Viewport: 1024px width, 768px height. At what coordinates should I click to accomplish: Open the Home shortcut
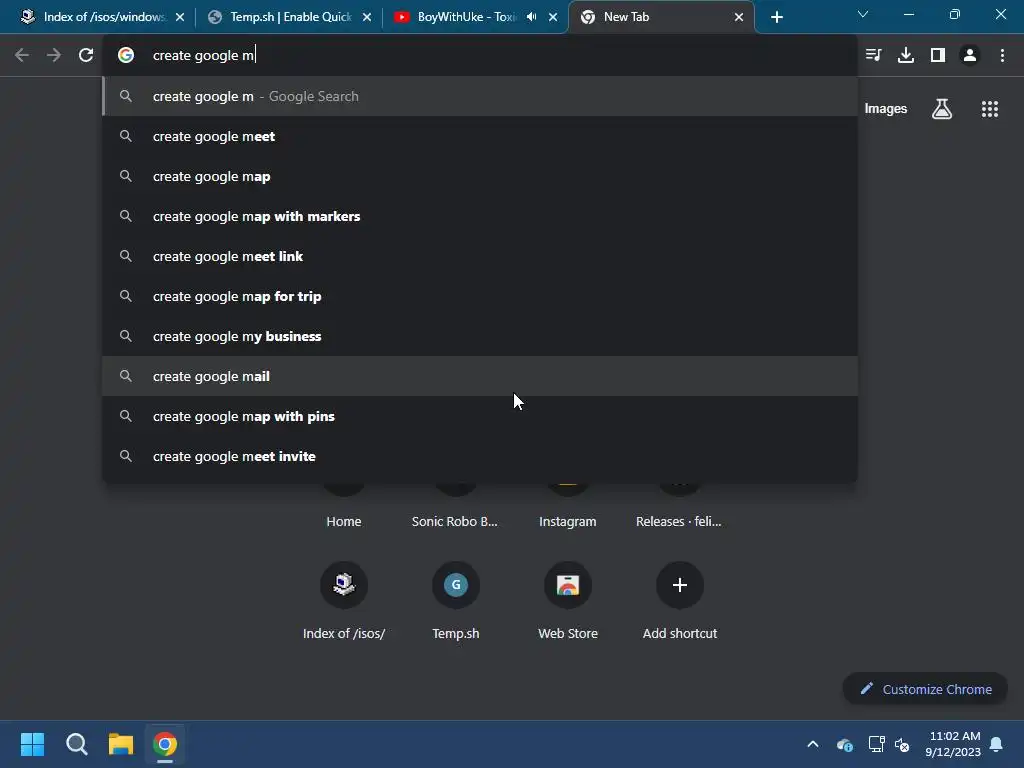pyautogui.click(x=344, y=521)
